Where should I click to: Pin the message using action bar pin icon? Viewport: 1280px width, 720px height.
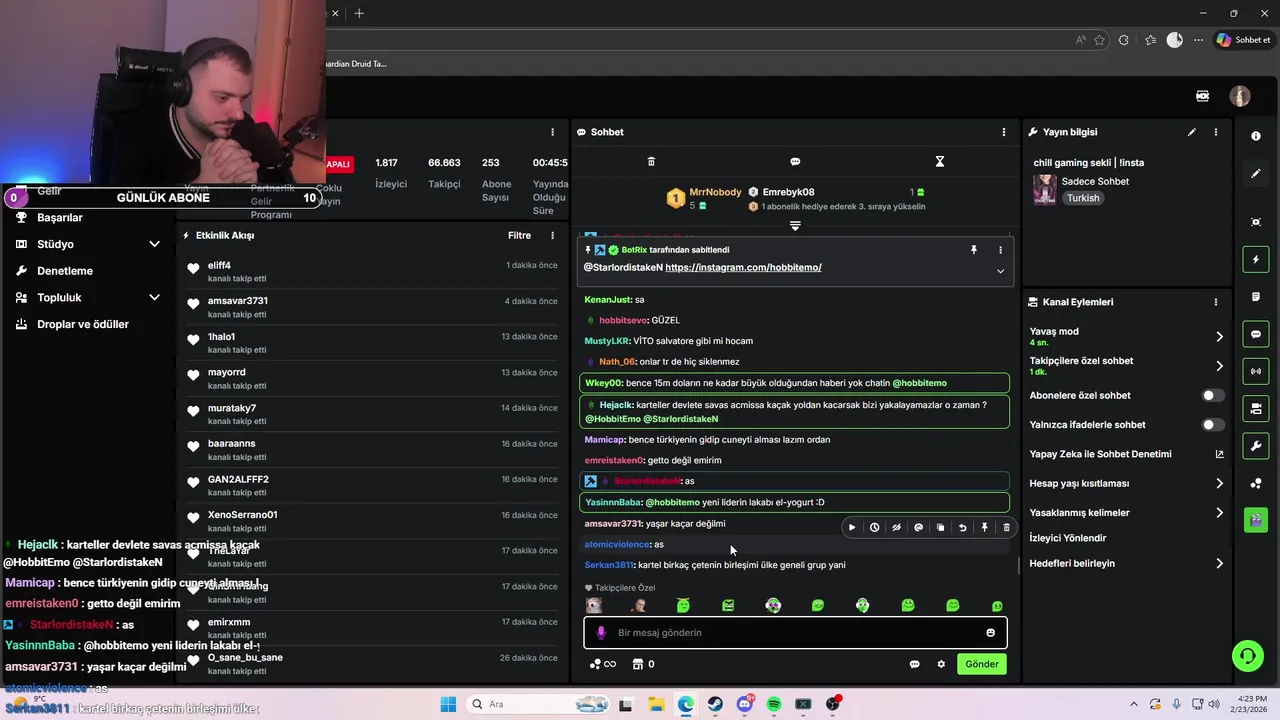[984, 527]
